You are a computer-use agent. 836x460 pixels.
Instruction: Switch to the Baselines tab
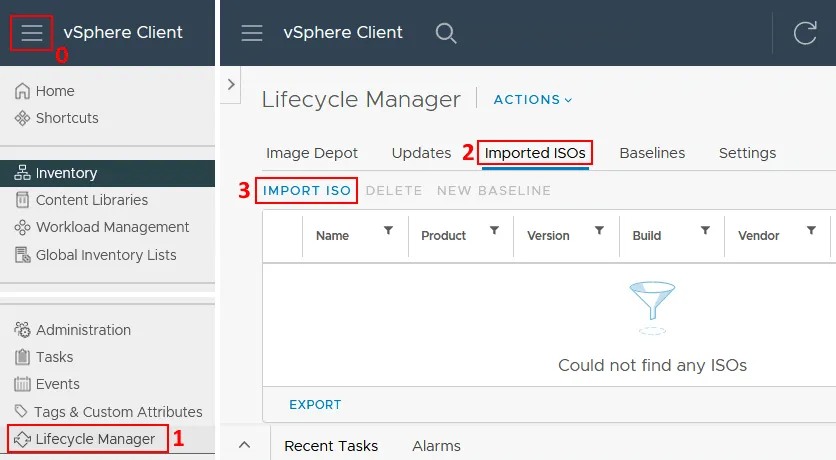click(x=652, y=153)
